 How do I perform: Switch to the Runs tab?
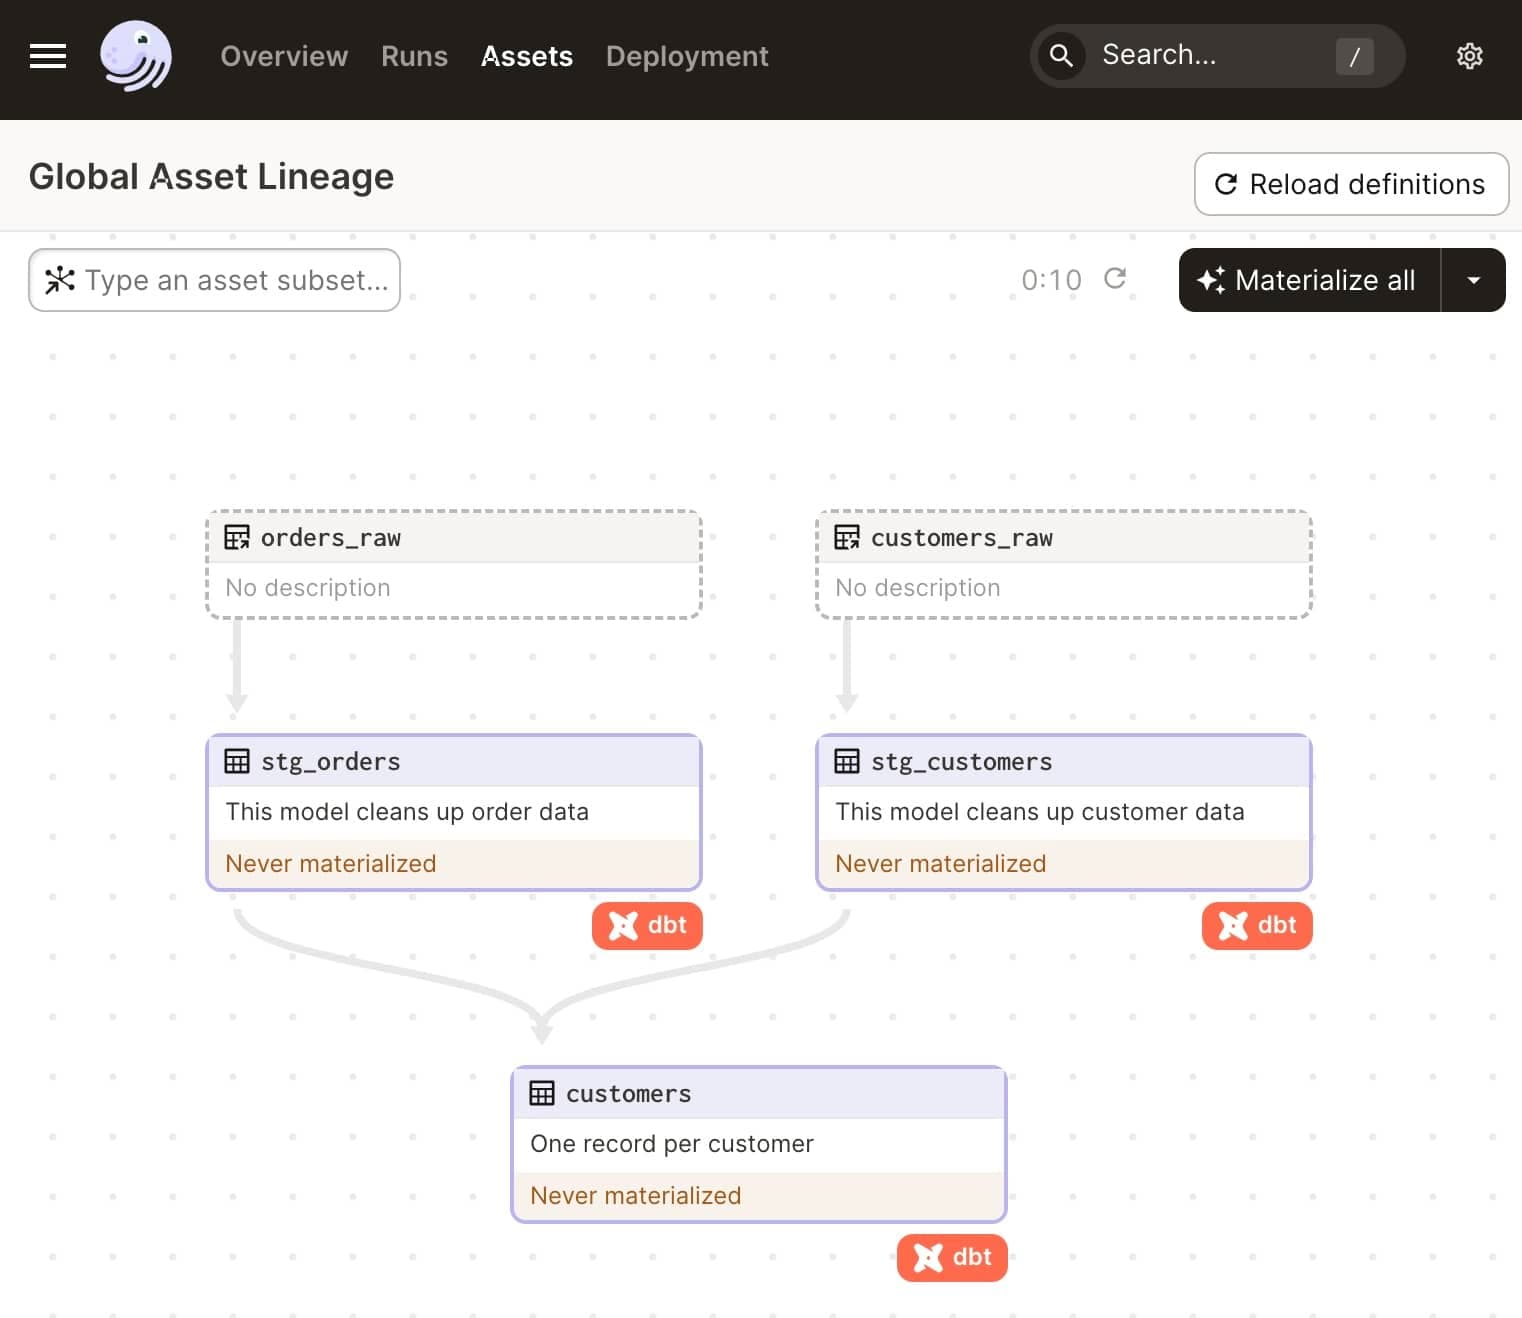coord(414,56)
